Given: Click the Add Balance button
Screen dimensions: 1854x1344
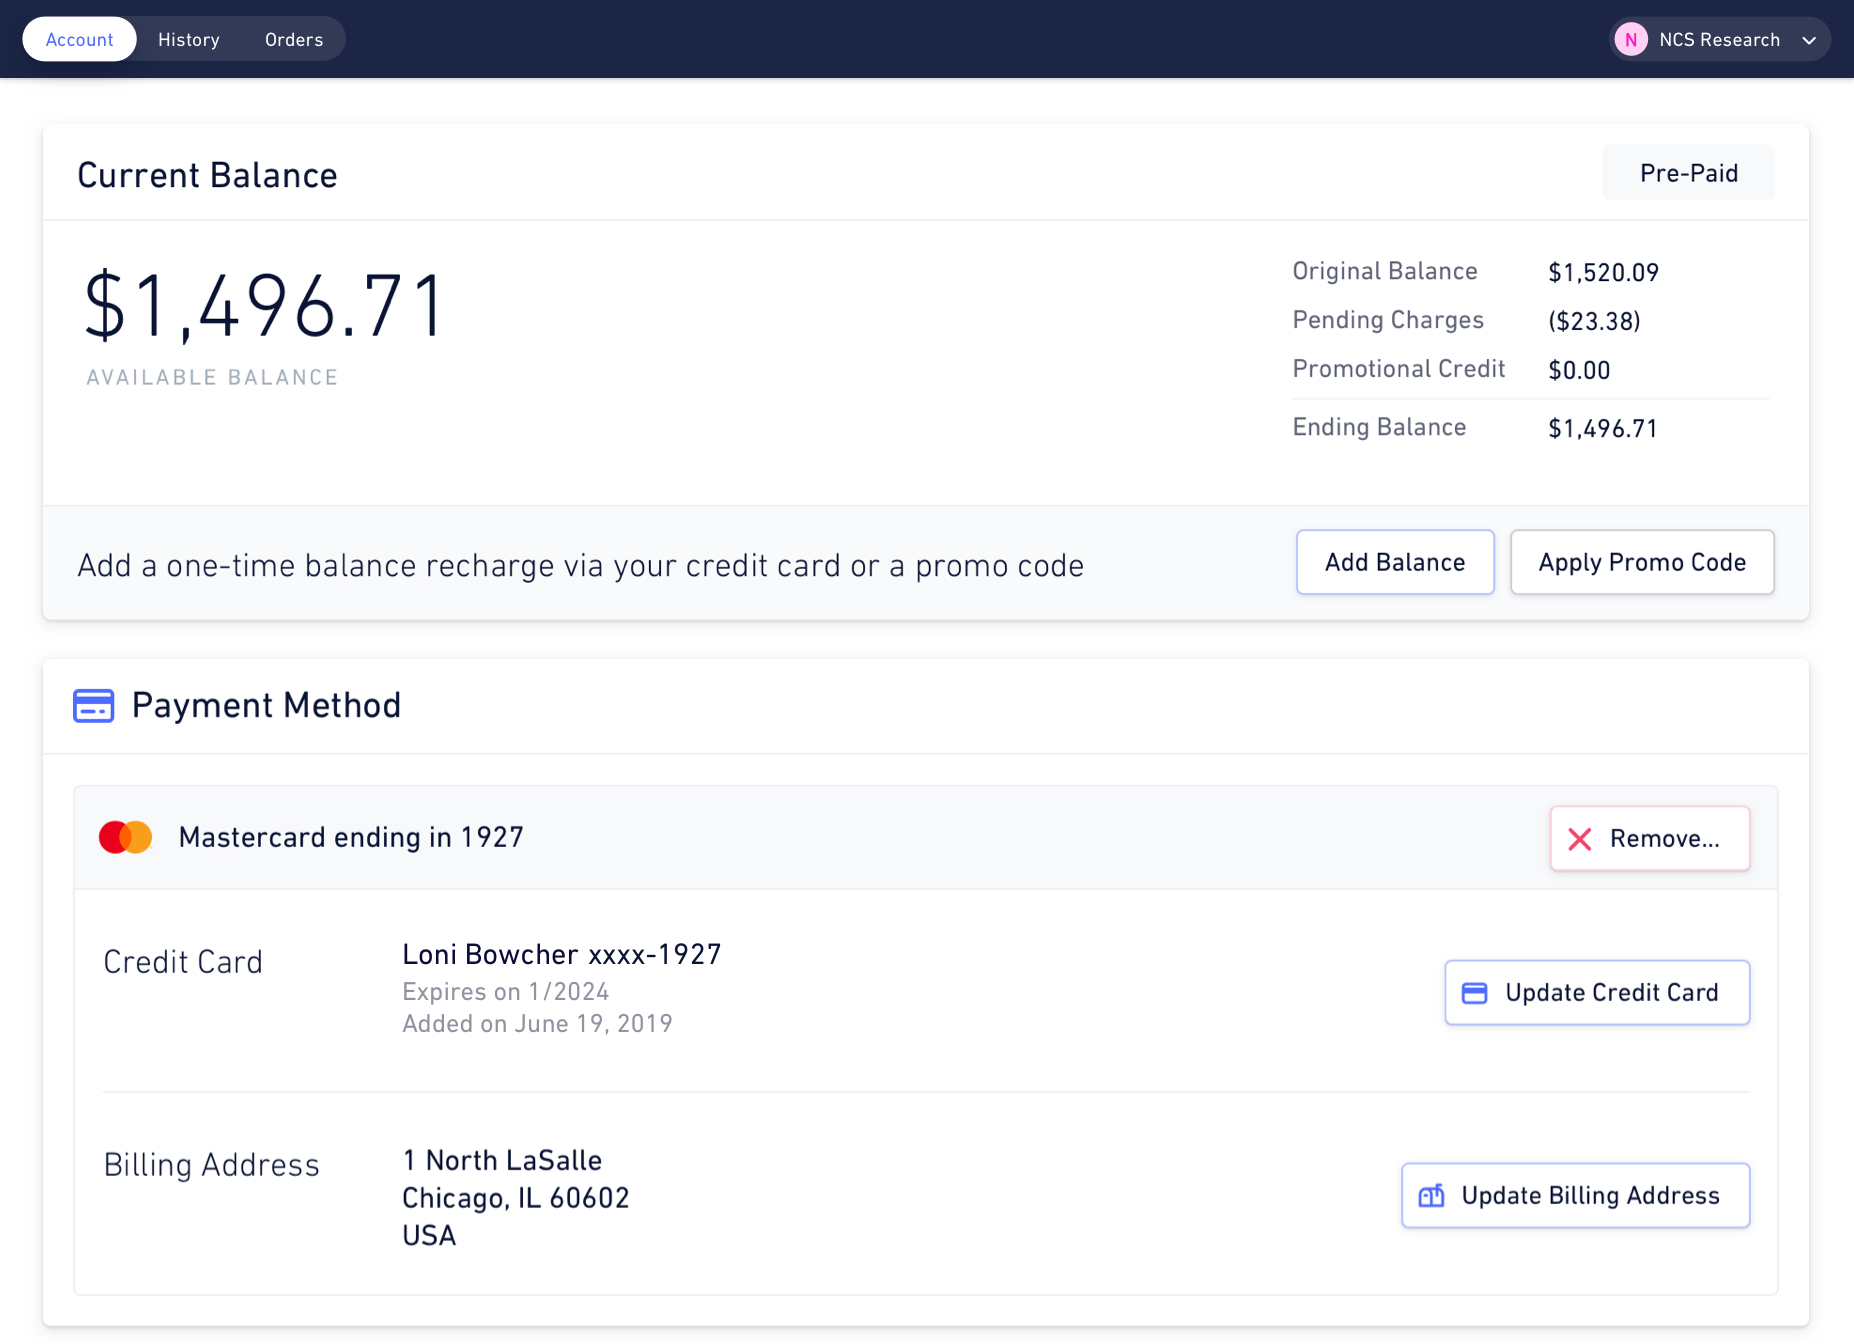Looking at the screenshot, I should tap(1394, 562).
